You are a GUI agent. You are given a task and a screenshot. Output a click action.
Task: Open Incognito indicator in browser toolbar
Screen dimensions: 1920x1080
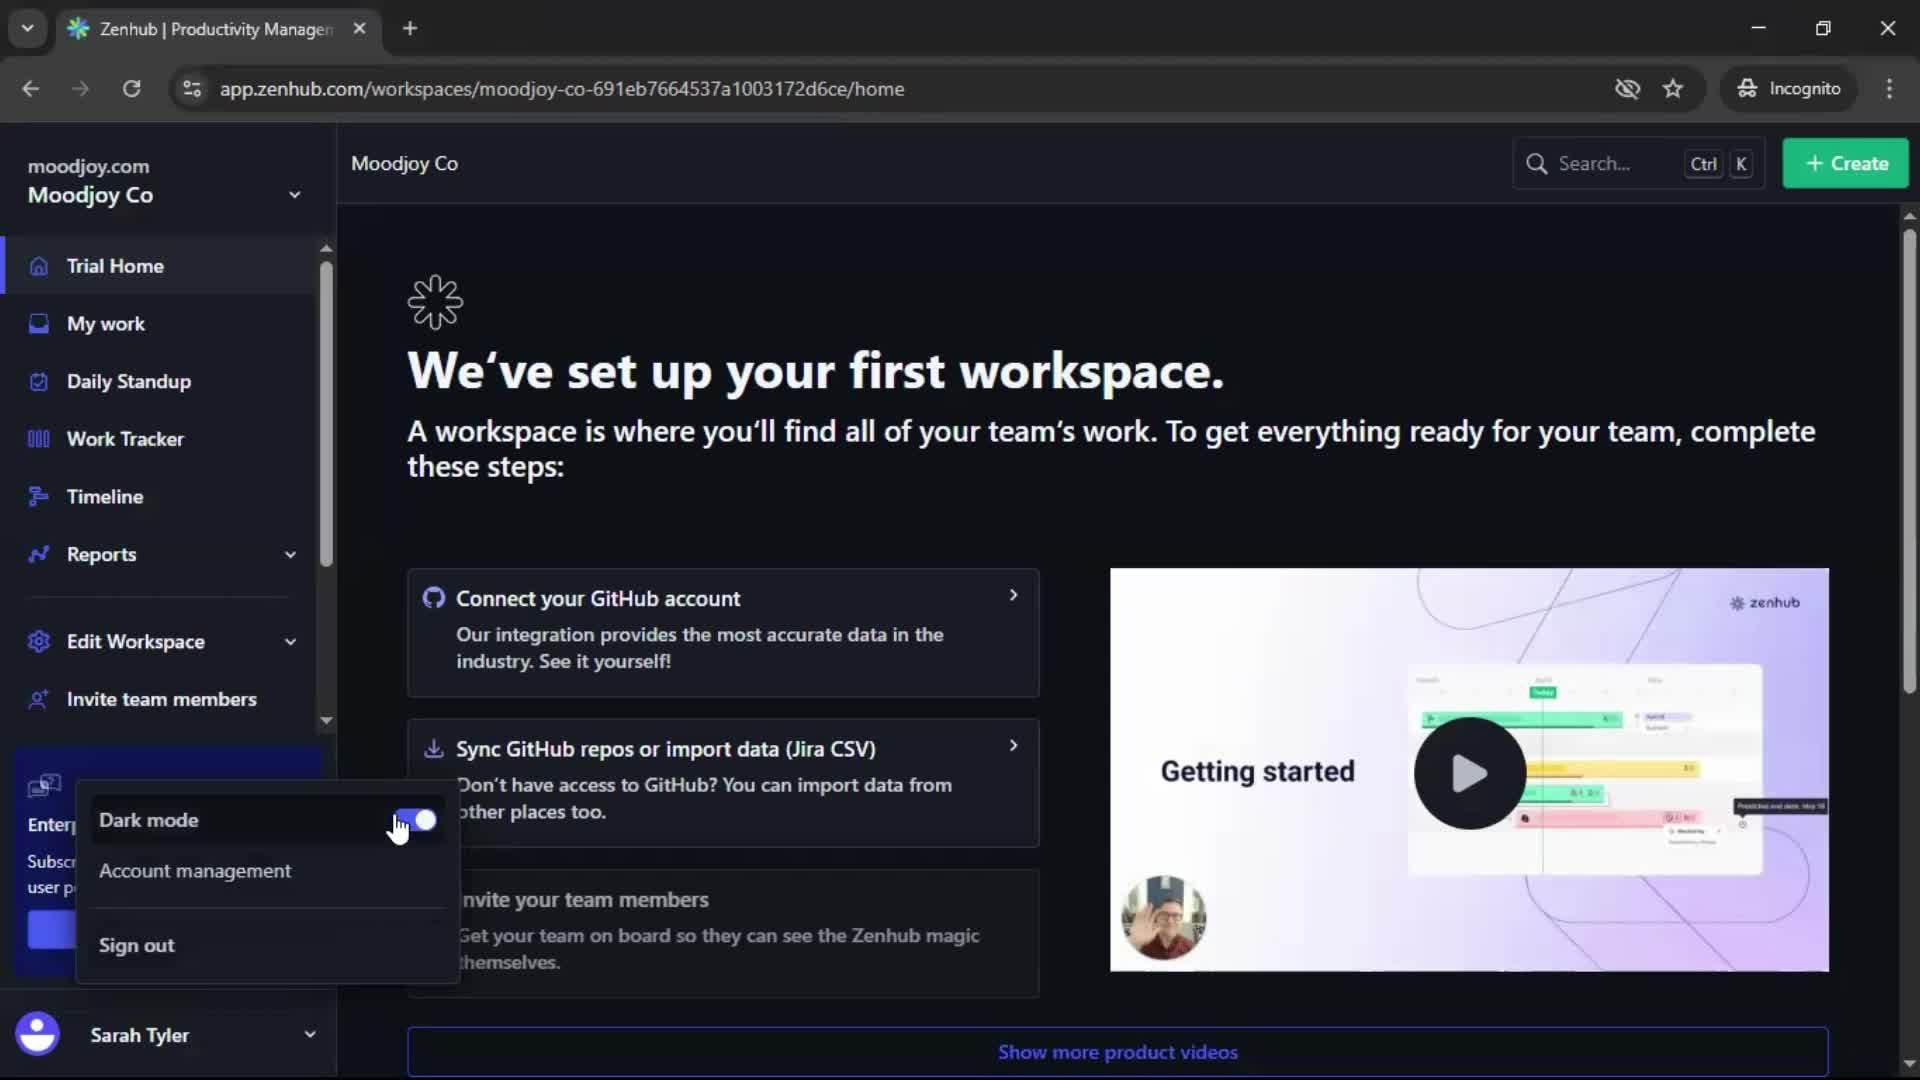[x=1789, y=88]
